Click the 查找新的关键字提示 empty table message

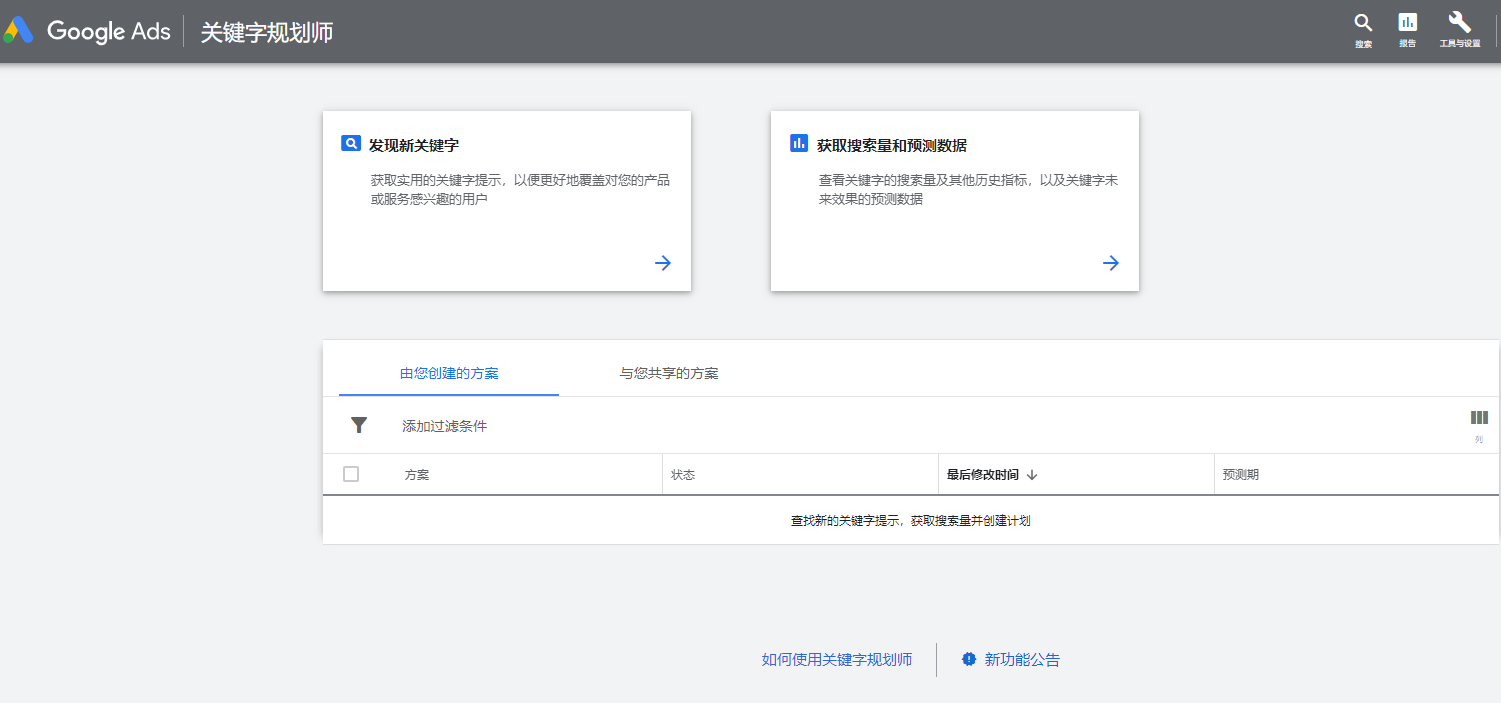[x=910, y=521]
